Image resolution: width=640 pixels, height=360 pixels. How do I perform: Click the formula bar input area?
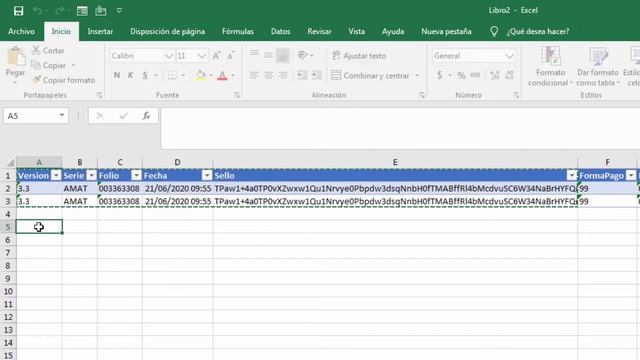pyautogui.click(x=400, y=128)
